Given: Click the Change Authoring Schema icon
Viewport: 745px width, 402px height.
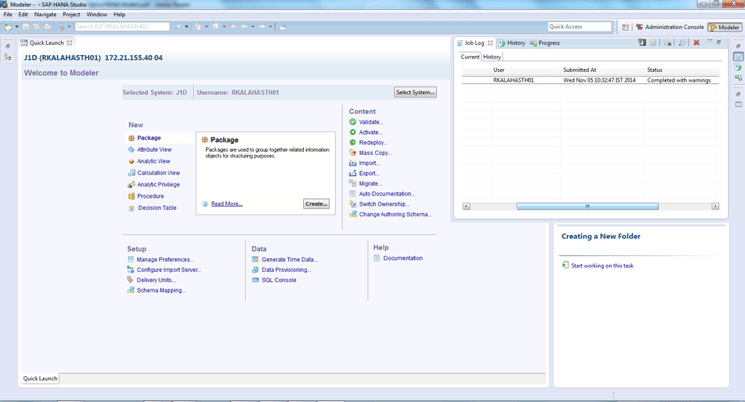Looking at the screenshot, I should pyautogui.click(x=353, y=214).
